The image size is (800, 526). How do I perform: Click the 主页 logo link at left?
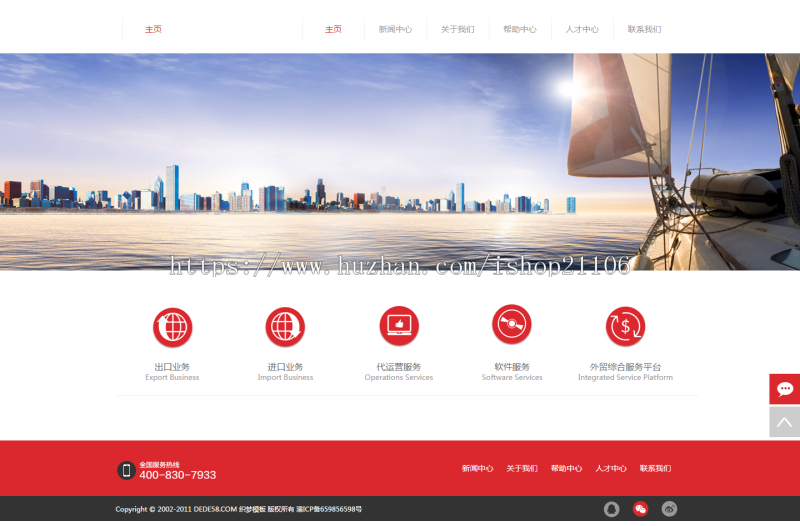tap(153, 30)
